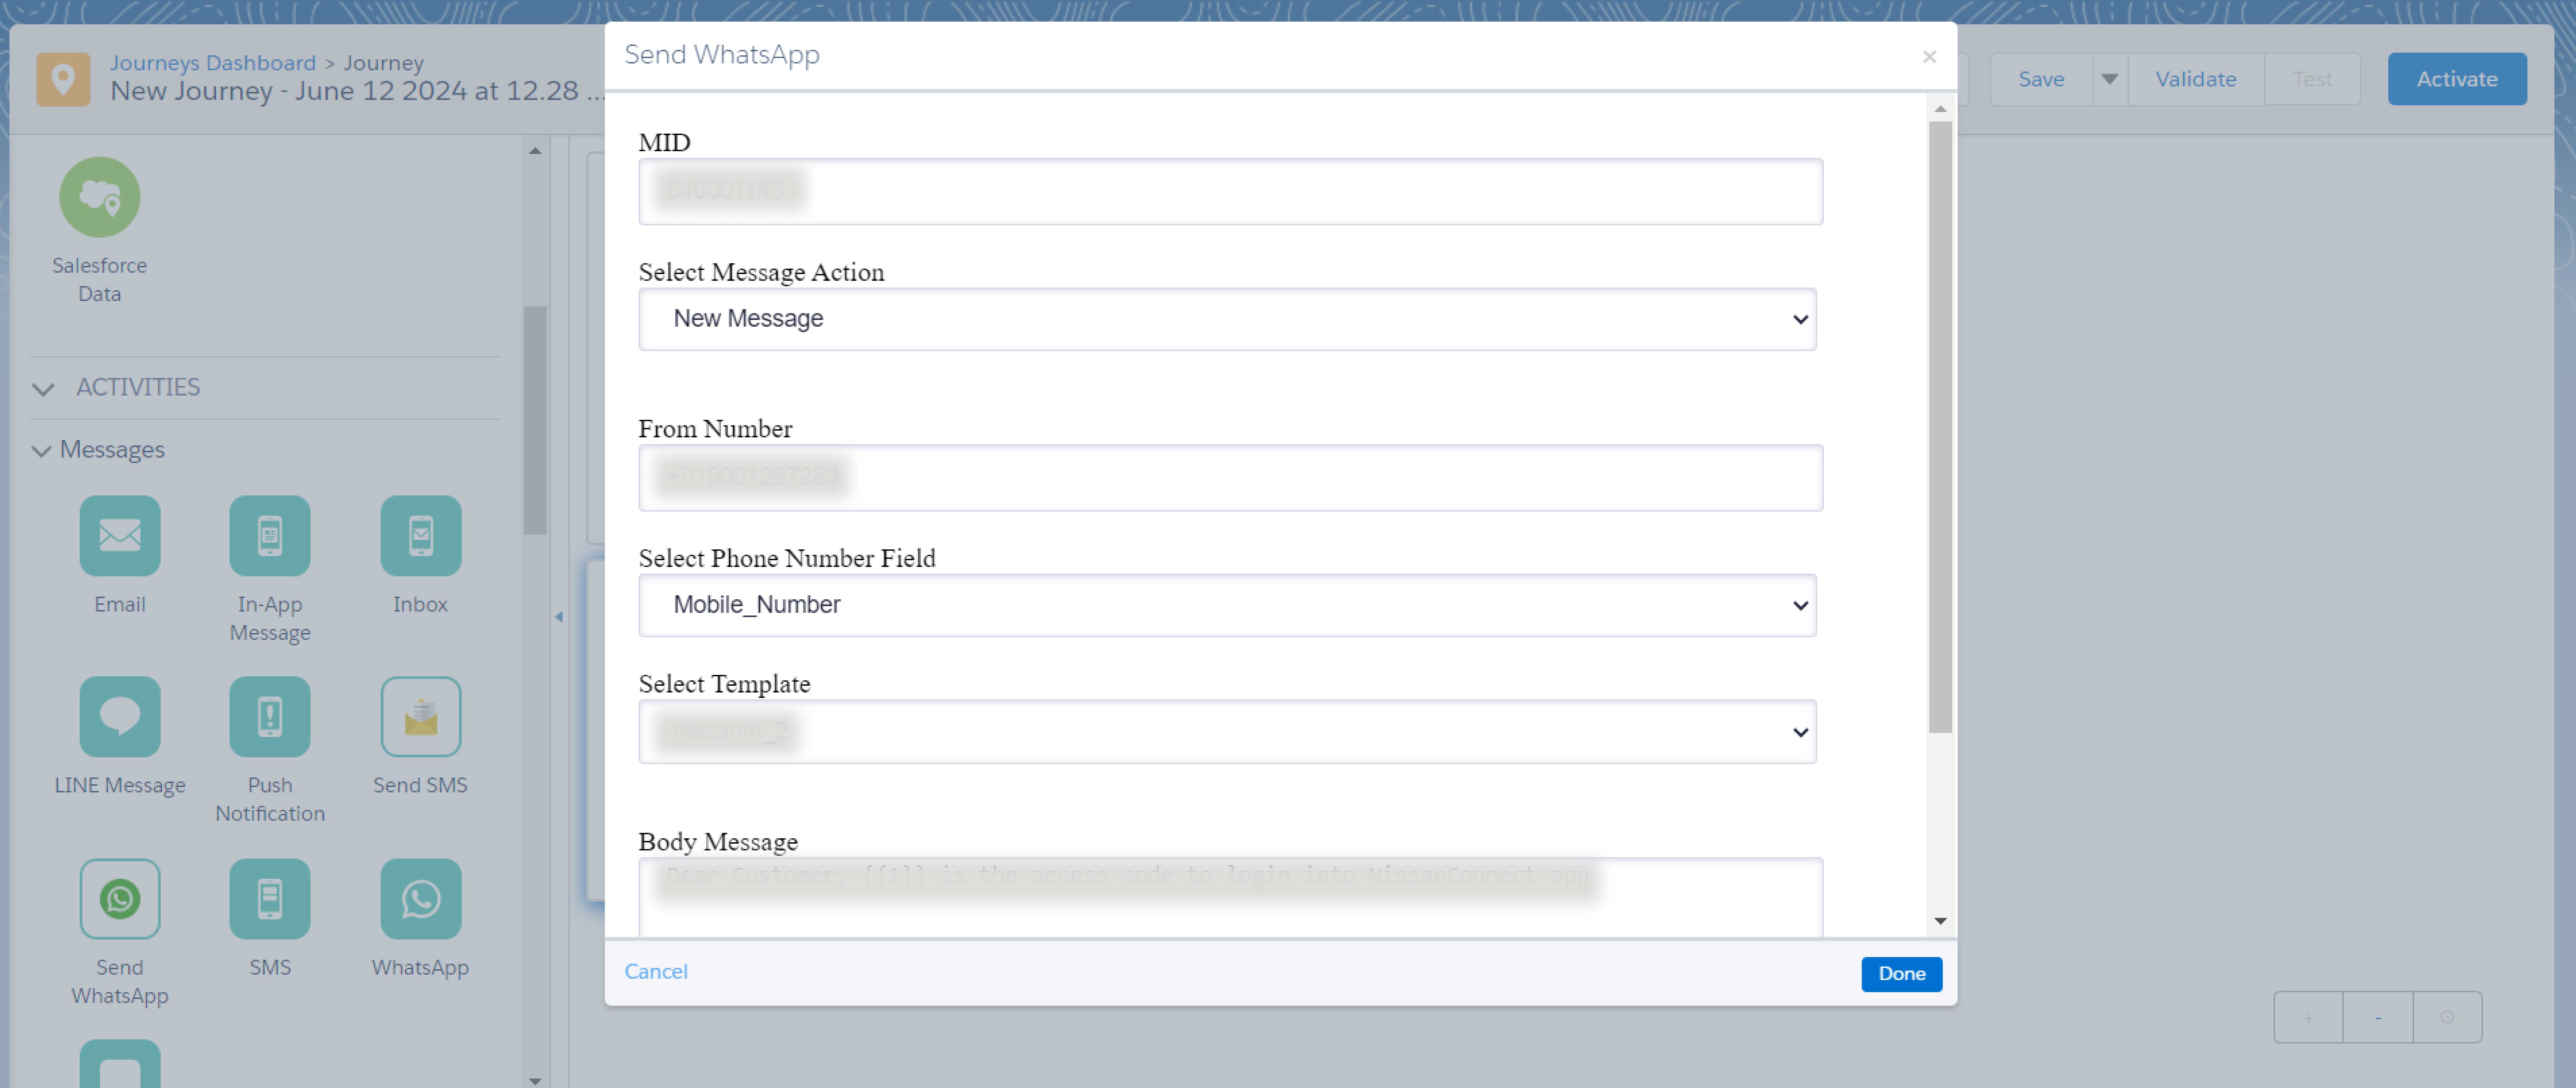Click the Validate menu item

(2197, 77)
